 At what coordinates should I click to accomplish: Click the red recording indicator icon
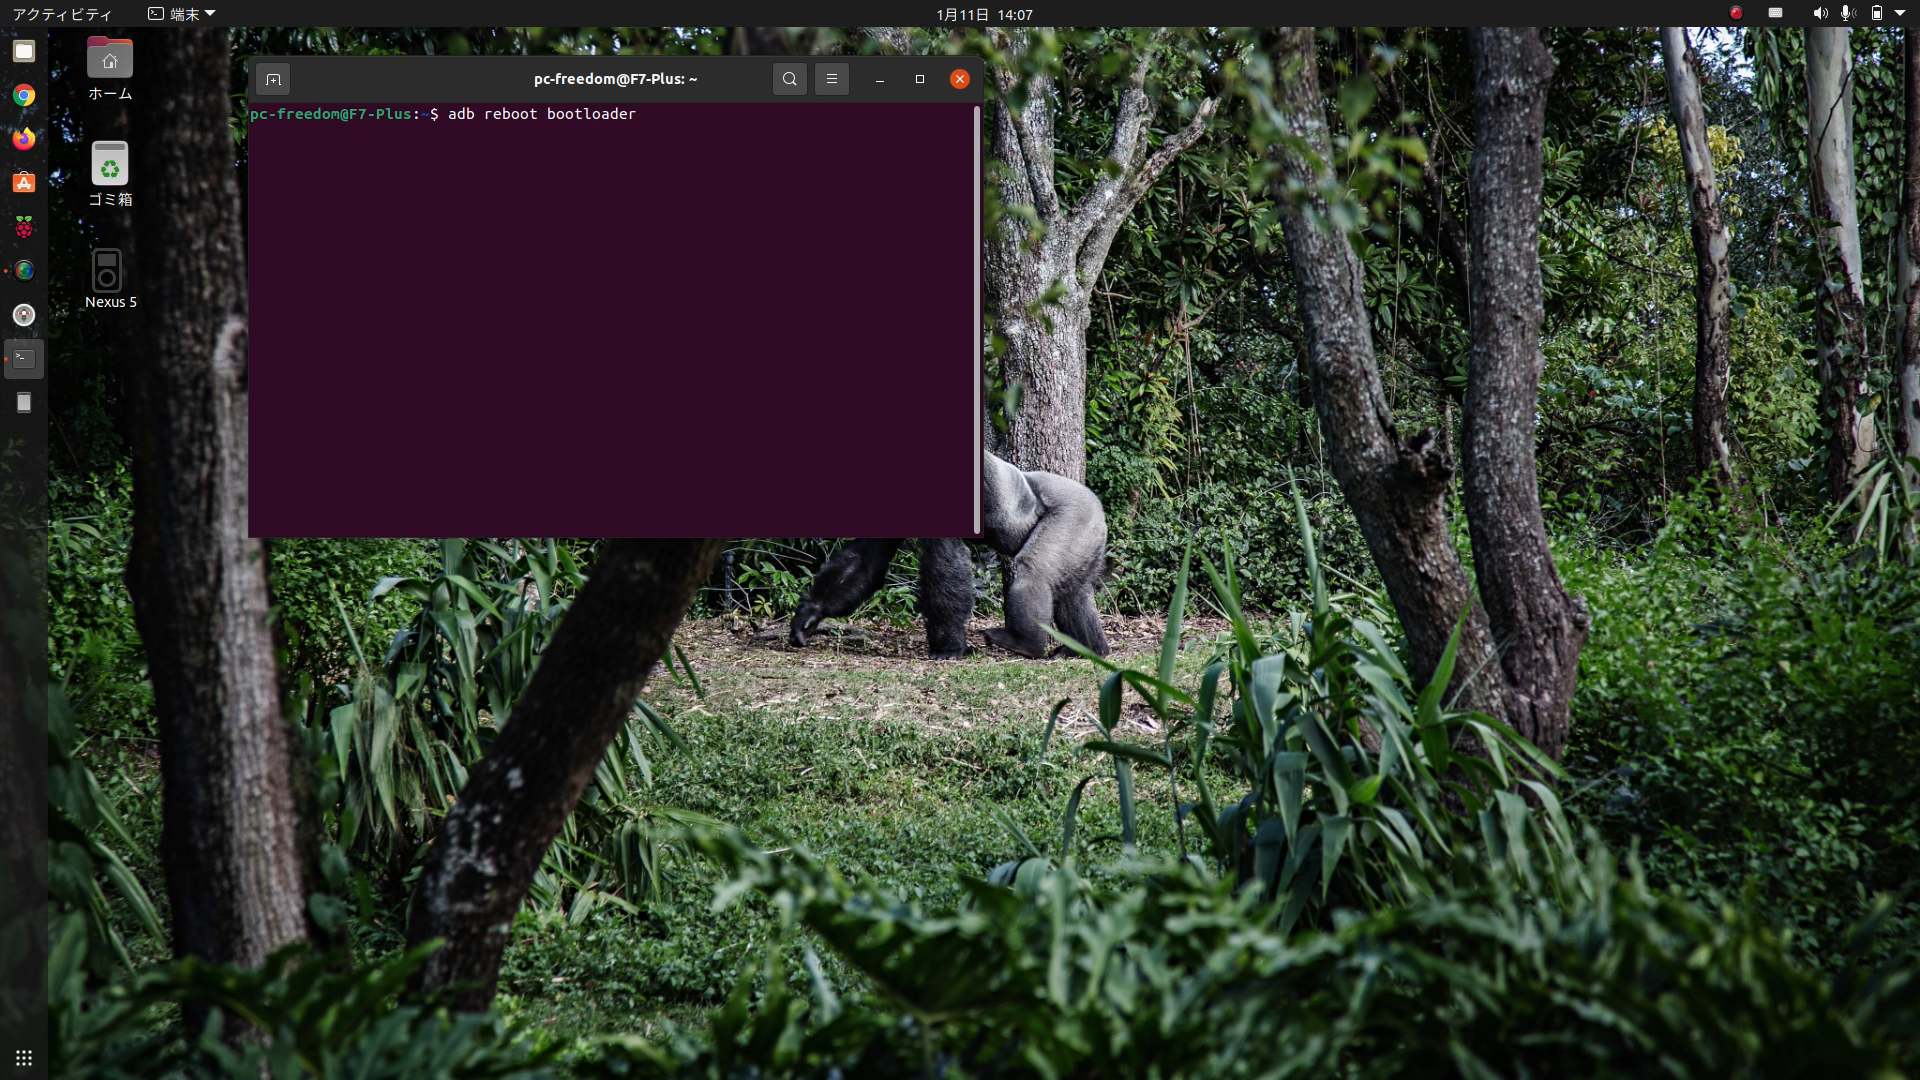(x=1736, y=13)
